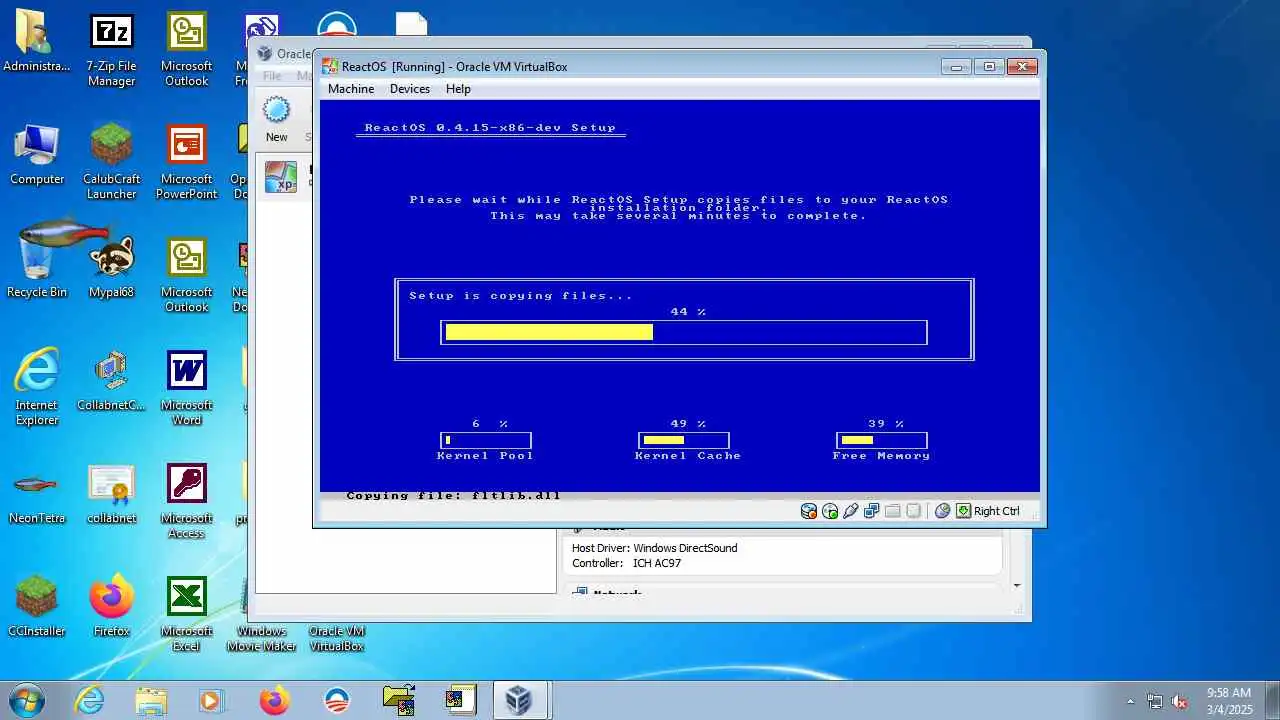Screen dimensions: 1280x720
Task: Click hard disk activity status icon
Action: coord(809,511)
